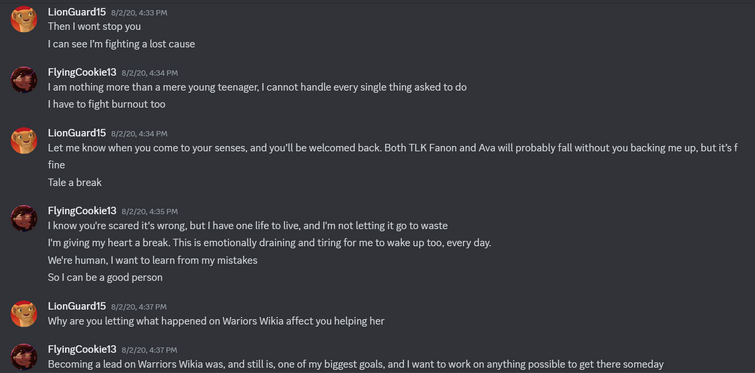Screen dimensions: 755x373
Task: Click username FlyingCookie13 above the "mere young teenager" message
Action: click(82, 72)
